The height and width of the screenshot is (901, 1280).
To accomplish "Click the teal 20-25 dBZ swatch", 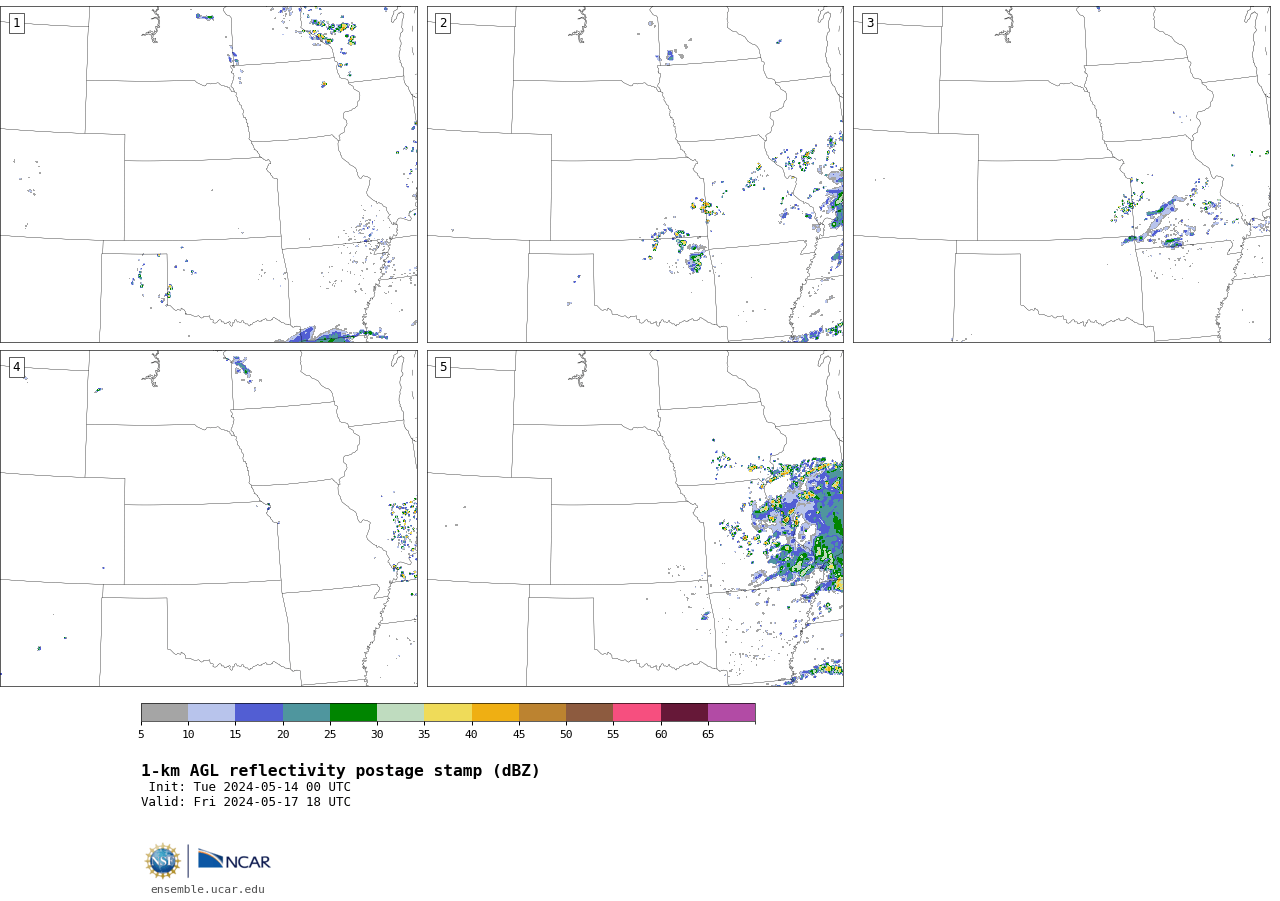I will click(306, 713).
